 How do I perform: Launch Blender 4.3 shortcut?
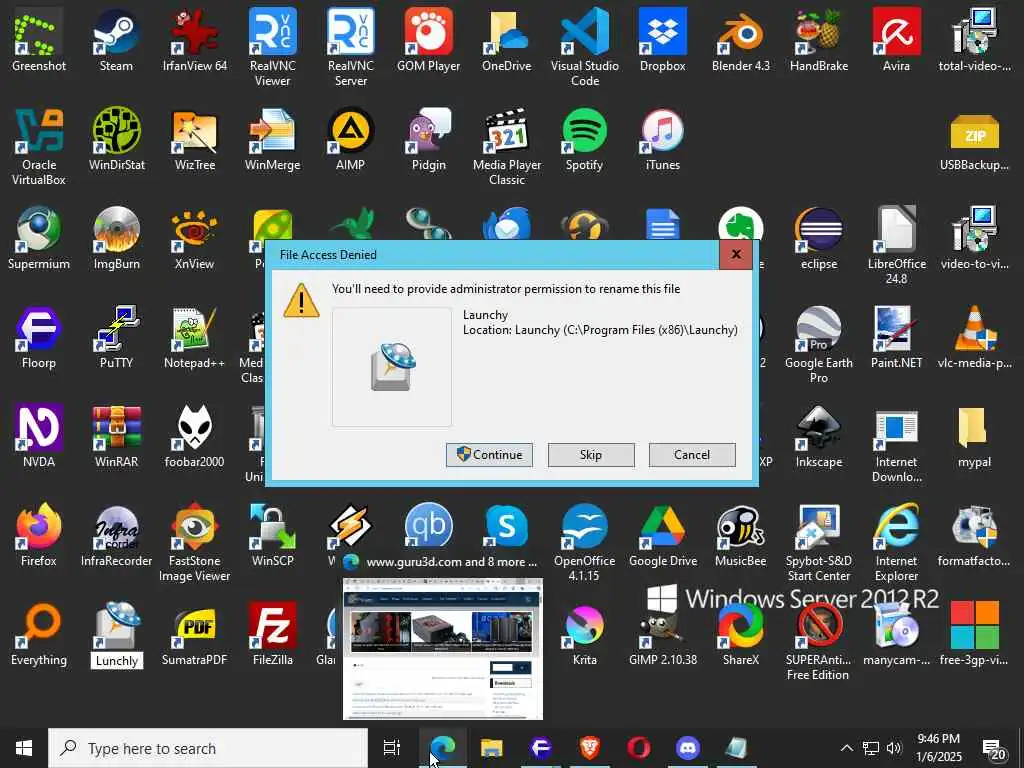[741, 39]
